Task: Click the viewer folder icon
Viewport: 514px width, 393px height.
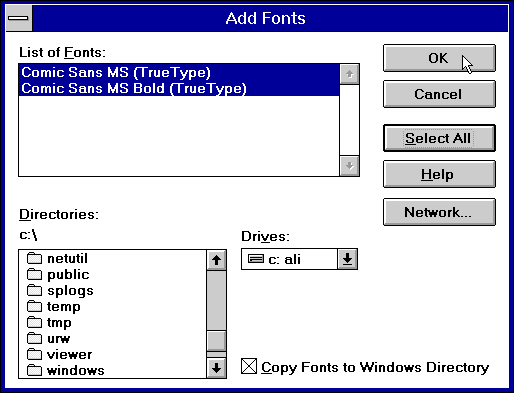Action: coord(34,354)
